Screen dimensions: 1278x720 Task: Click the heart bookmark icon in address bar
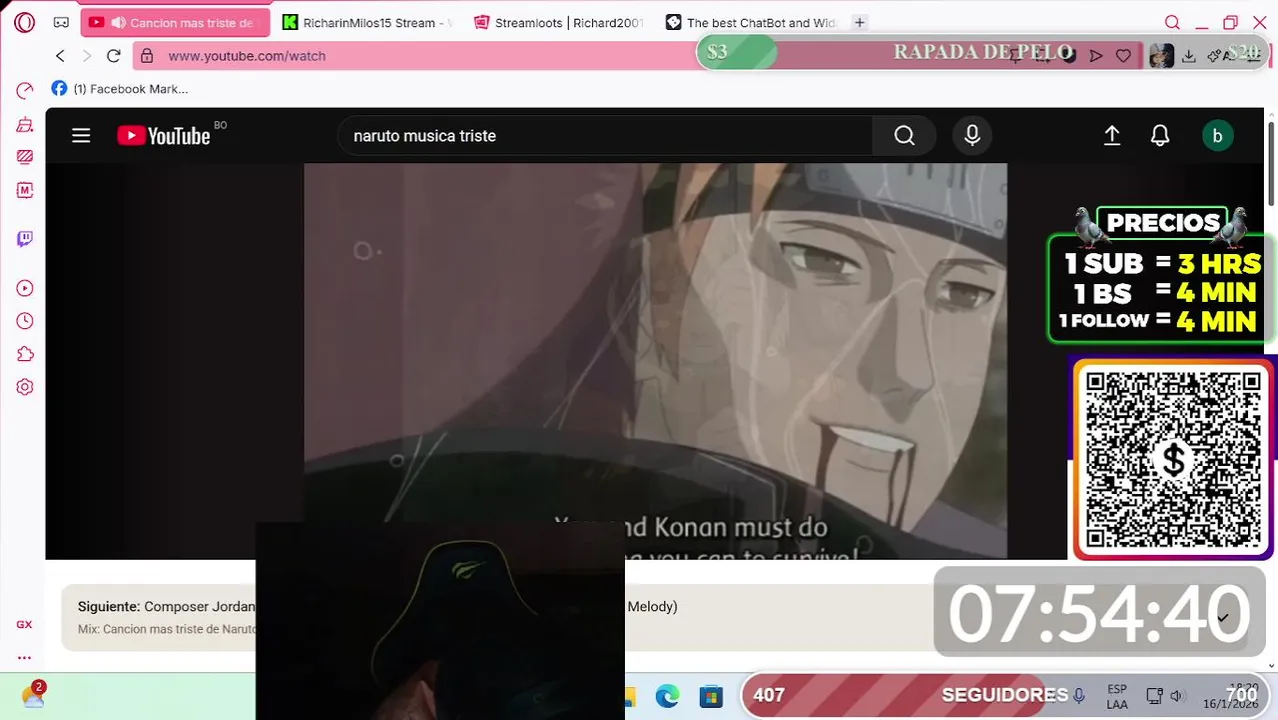click(1123, 56)
